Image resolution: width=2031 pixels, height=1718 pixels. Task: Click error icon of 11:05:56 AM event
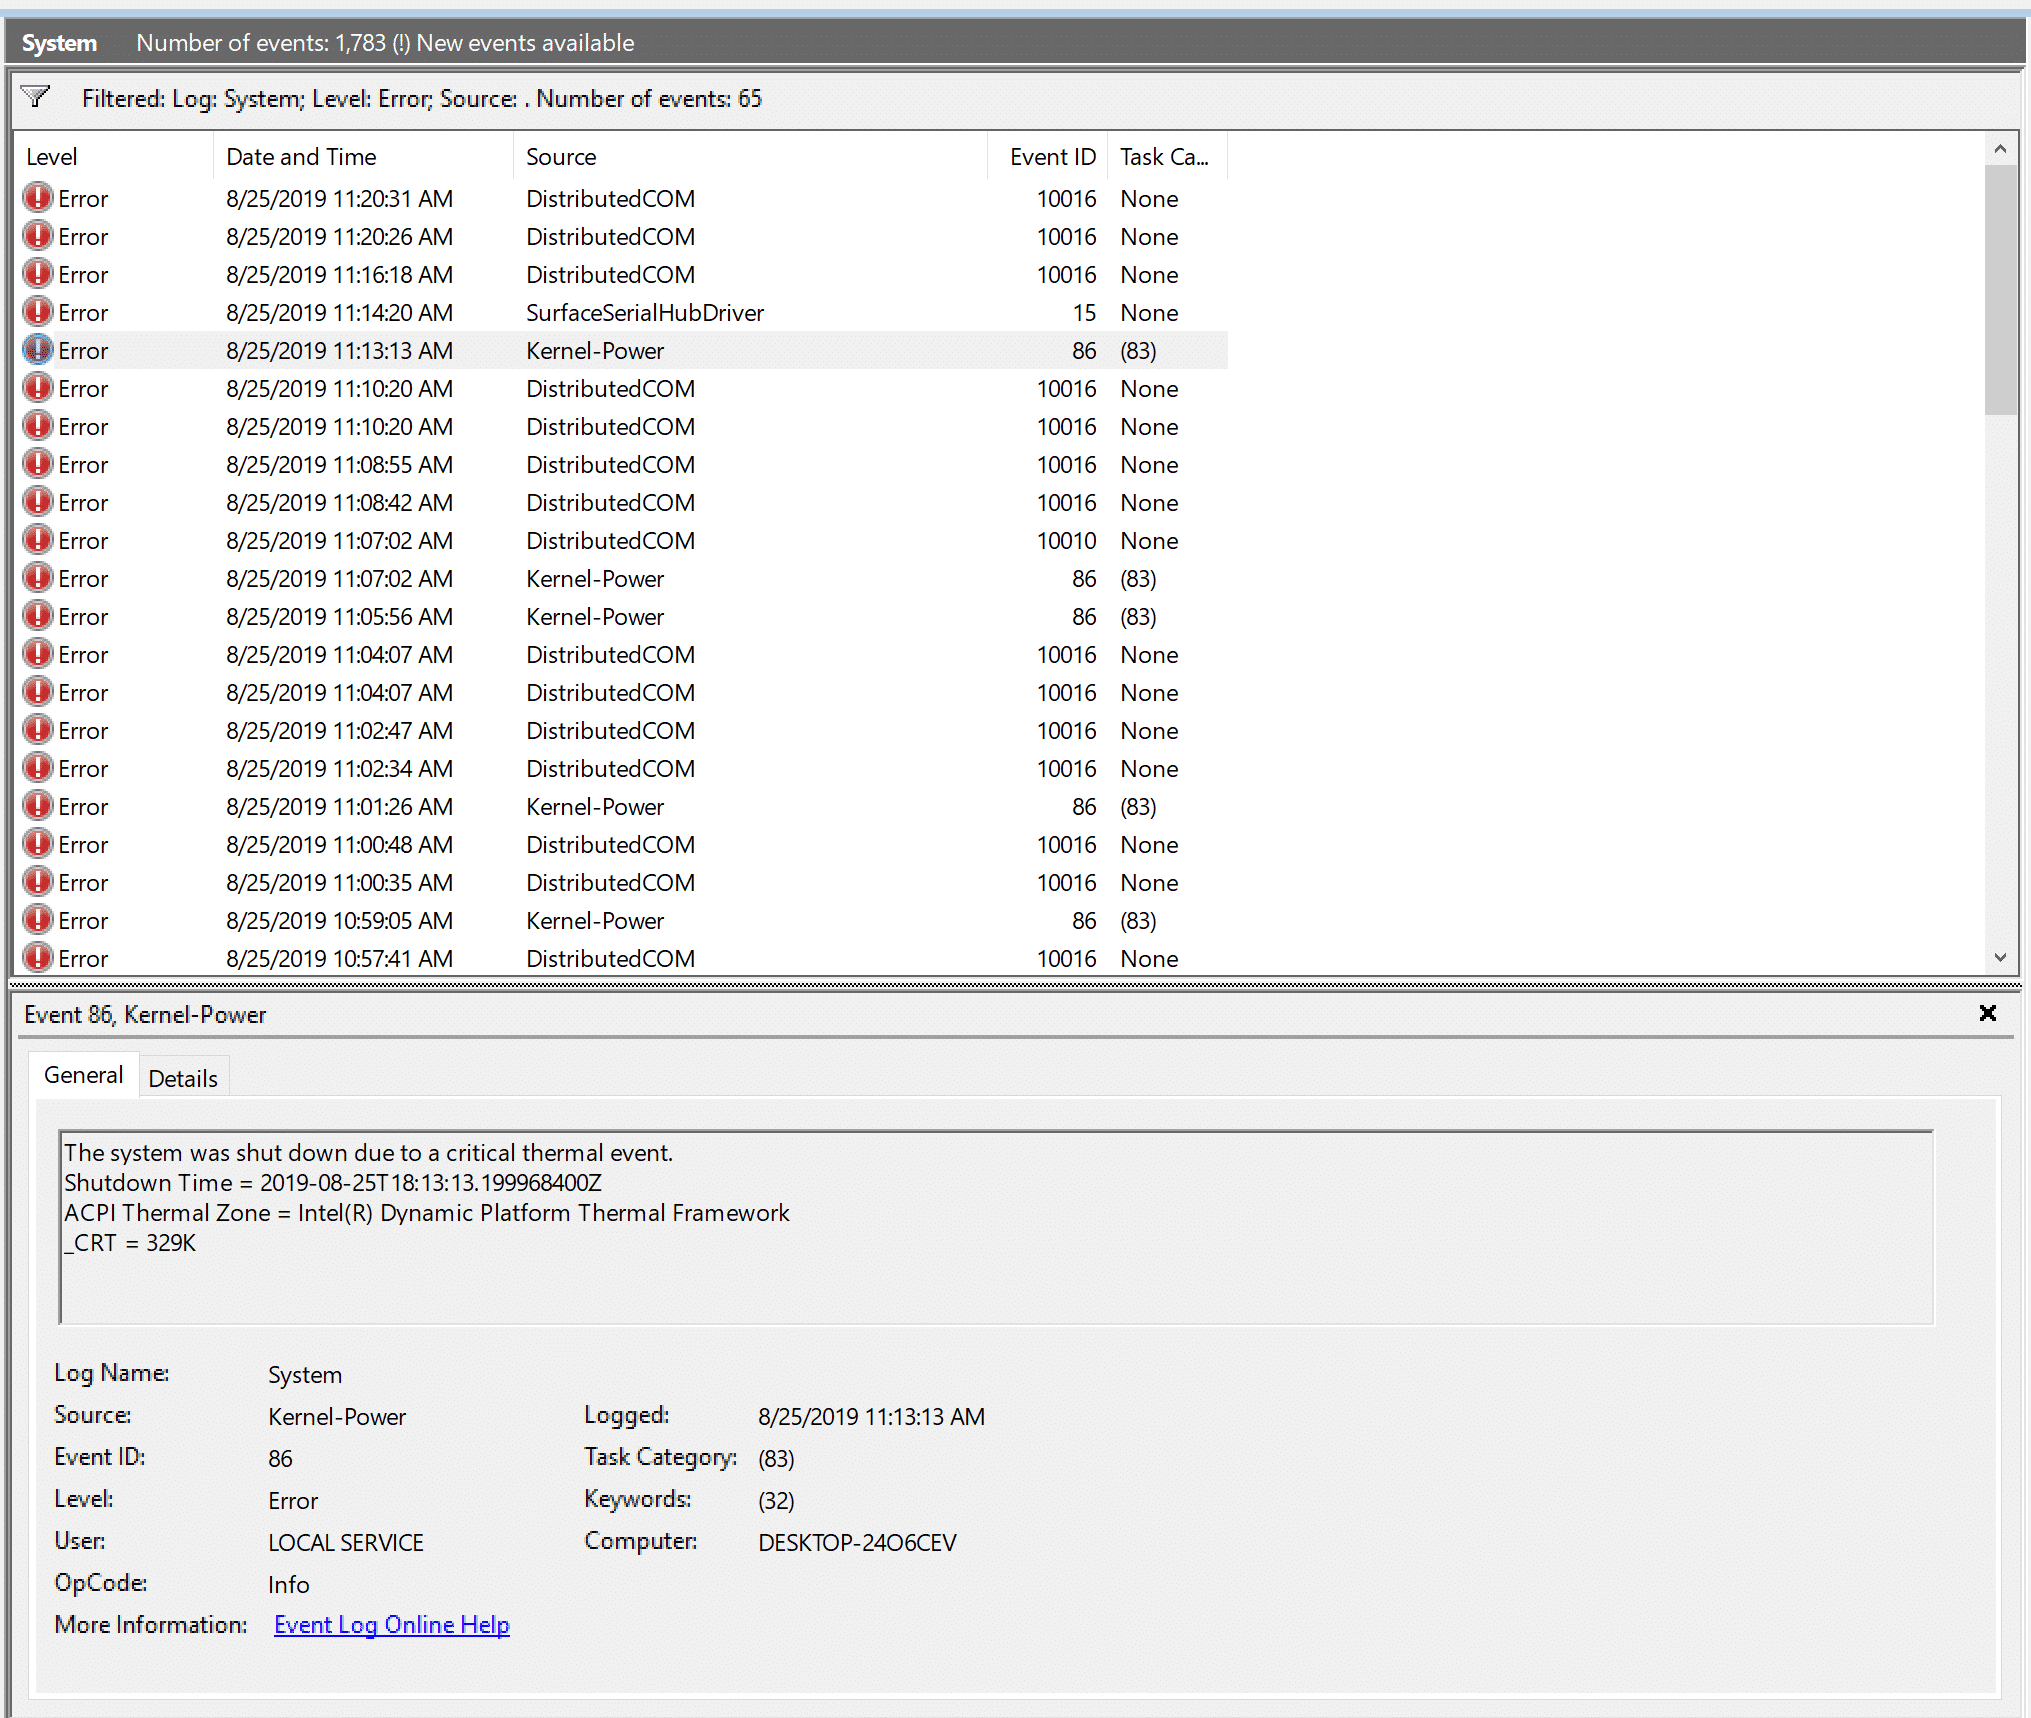tap(38, 616)
